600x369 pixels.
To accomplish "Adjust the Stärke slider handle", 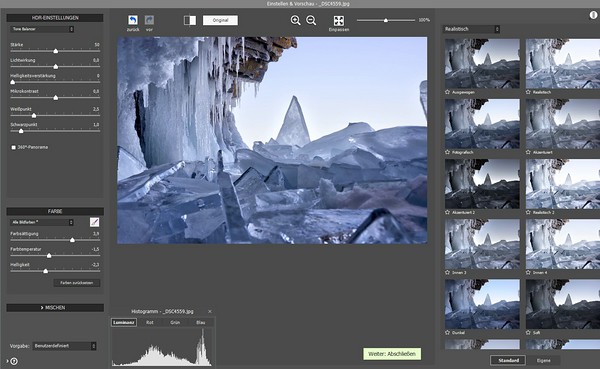I will (55, 51).
